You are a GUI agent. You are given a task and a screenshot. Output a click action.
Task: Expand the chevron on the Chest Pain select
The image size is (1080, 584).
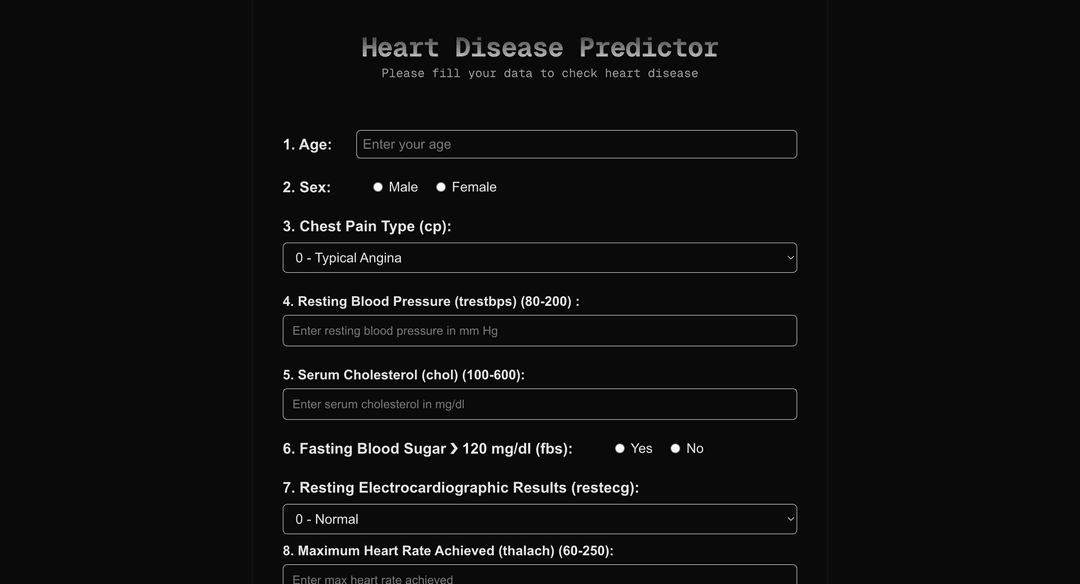(x=786, y=257)
